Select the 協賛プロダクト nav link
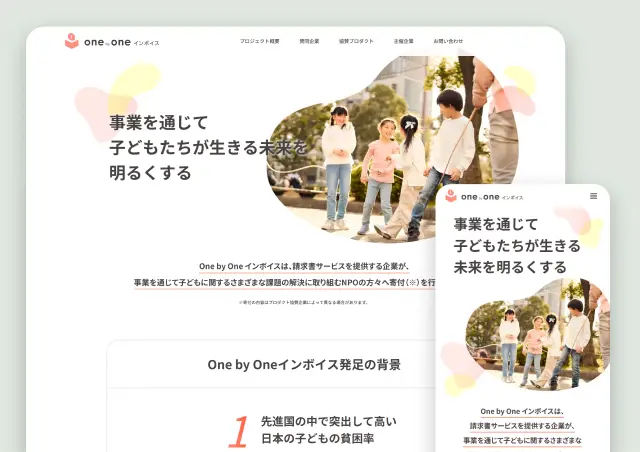 tap(356, 41)
